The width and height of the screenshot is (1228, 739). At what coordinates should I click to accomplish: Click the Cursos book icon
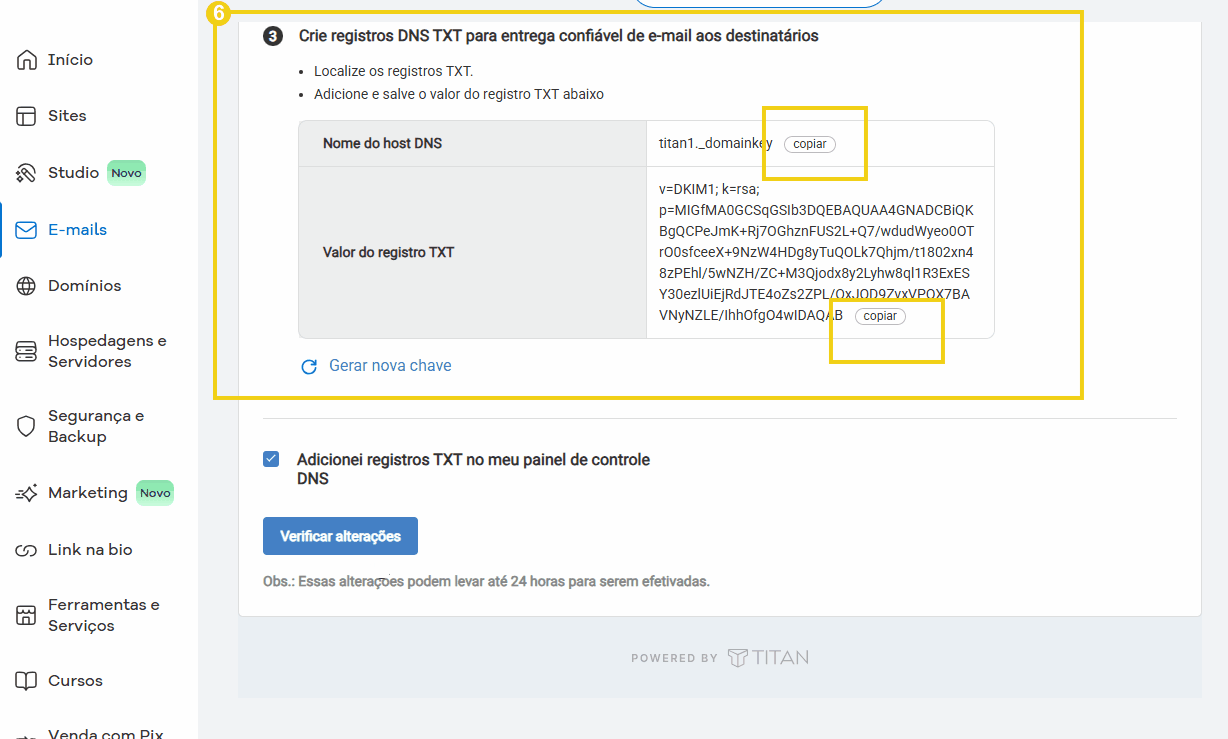tap(26, 680)
